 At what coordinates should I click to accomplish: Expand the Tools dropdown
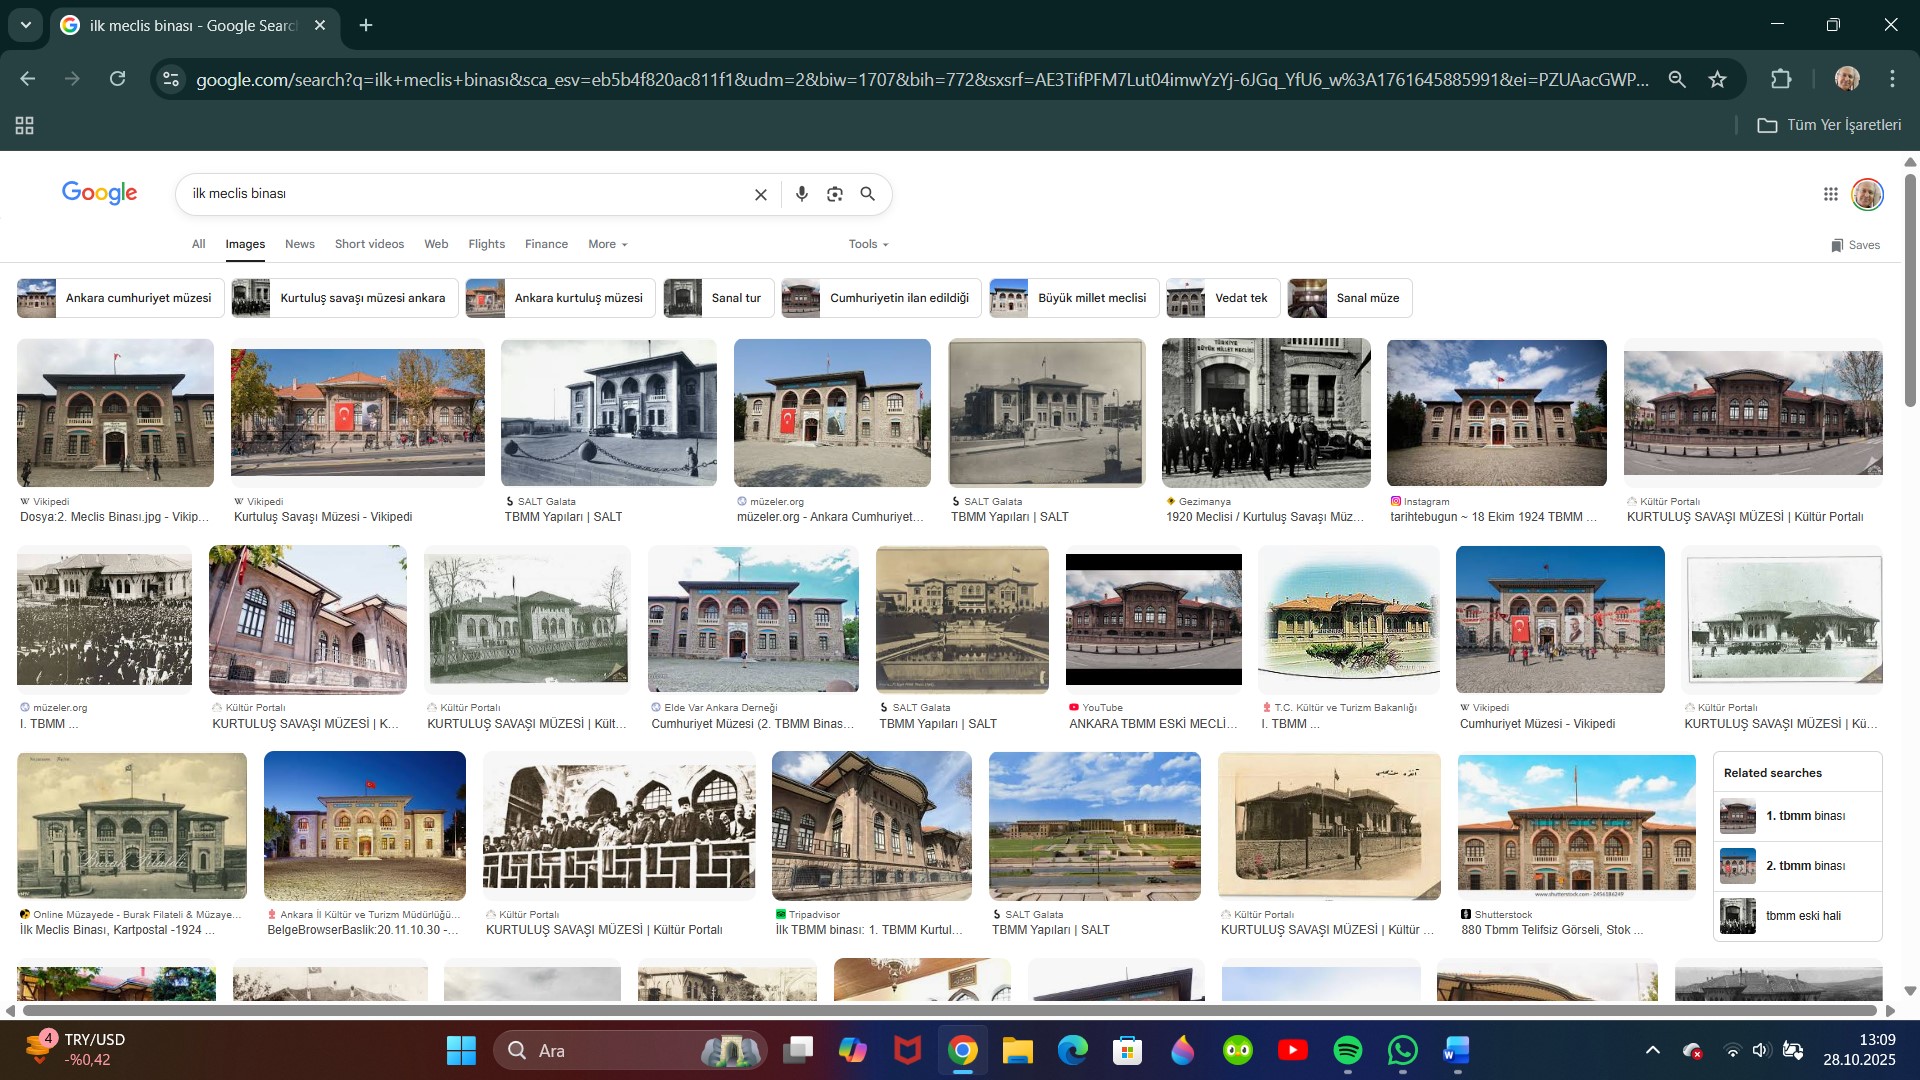(868, 244)
